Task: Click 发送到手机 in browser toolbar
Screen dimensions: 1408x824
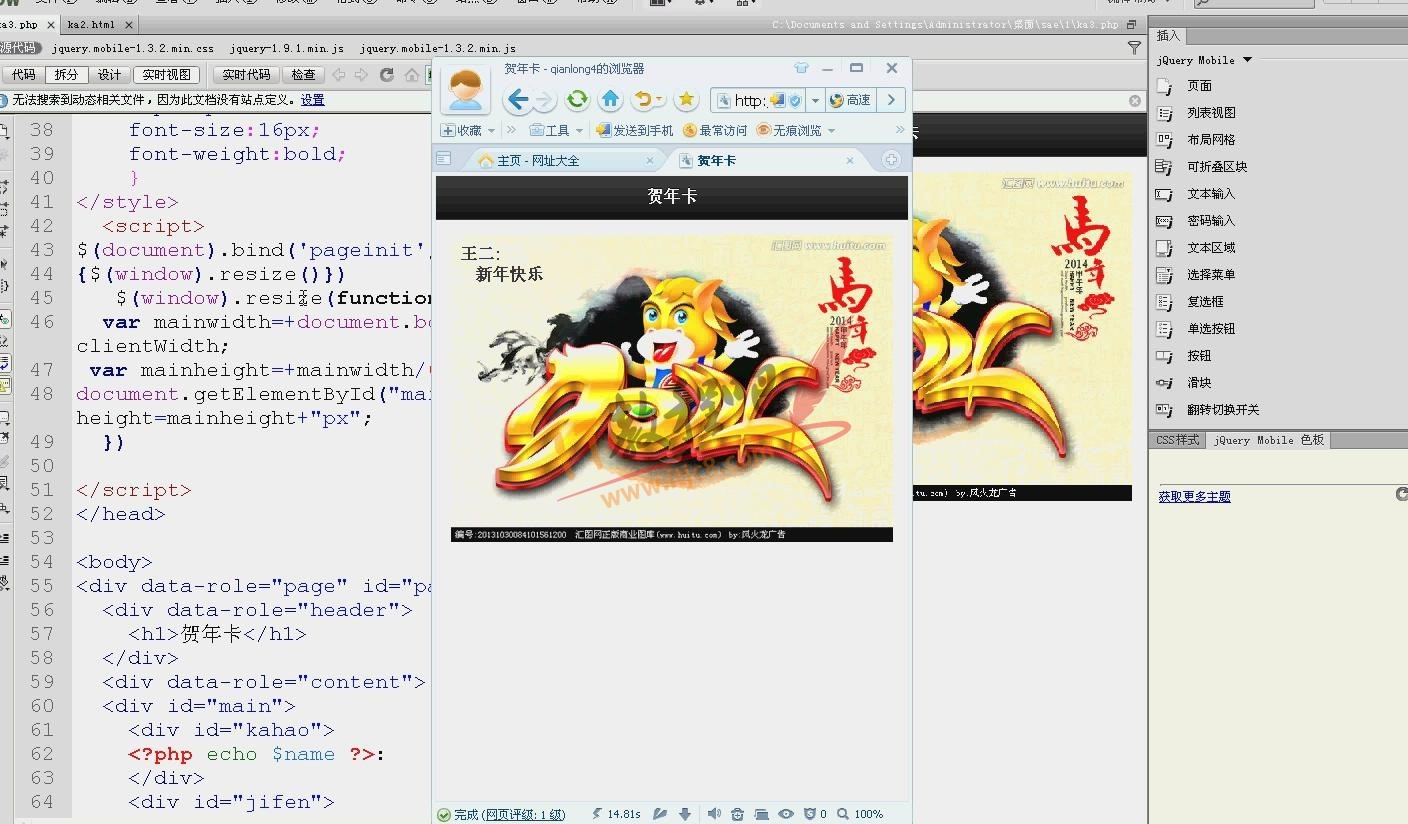Action: [x=634, y=131]
